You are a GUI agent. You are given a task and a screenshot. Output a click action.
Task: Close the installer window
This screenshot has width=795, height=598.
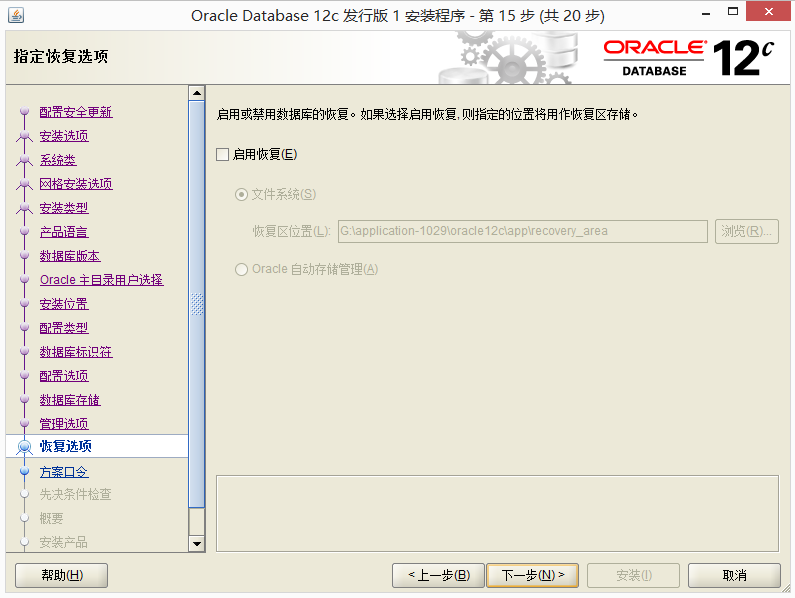pos(769,12)
